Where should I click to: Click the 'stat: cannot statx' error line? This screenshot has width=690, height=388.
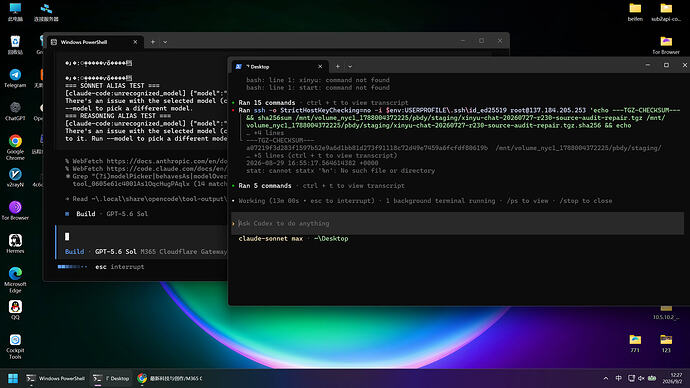point(340,171)
